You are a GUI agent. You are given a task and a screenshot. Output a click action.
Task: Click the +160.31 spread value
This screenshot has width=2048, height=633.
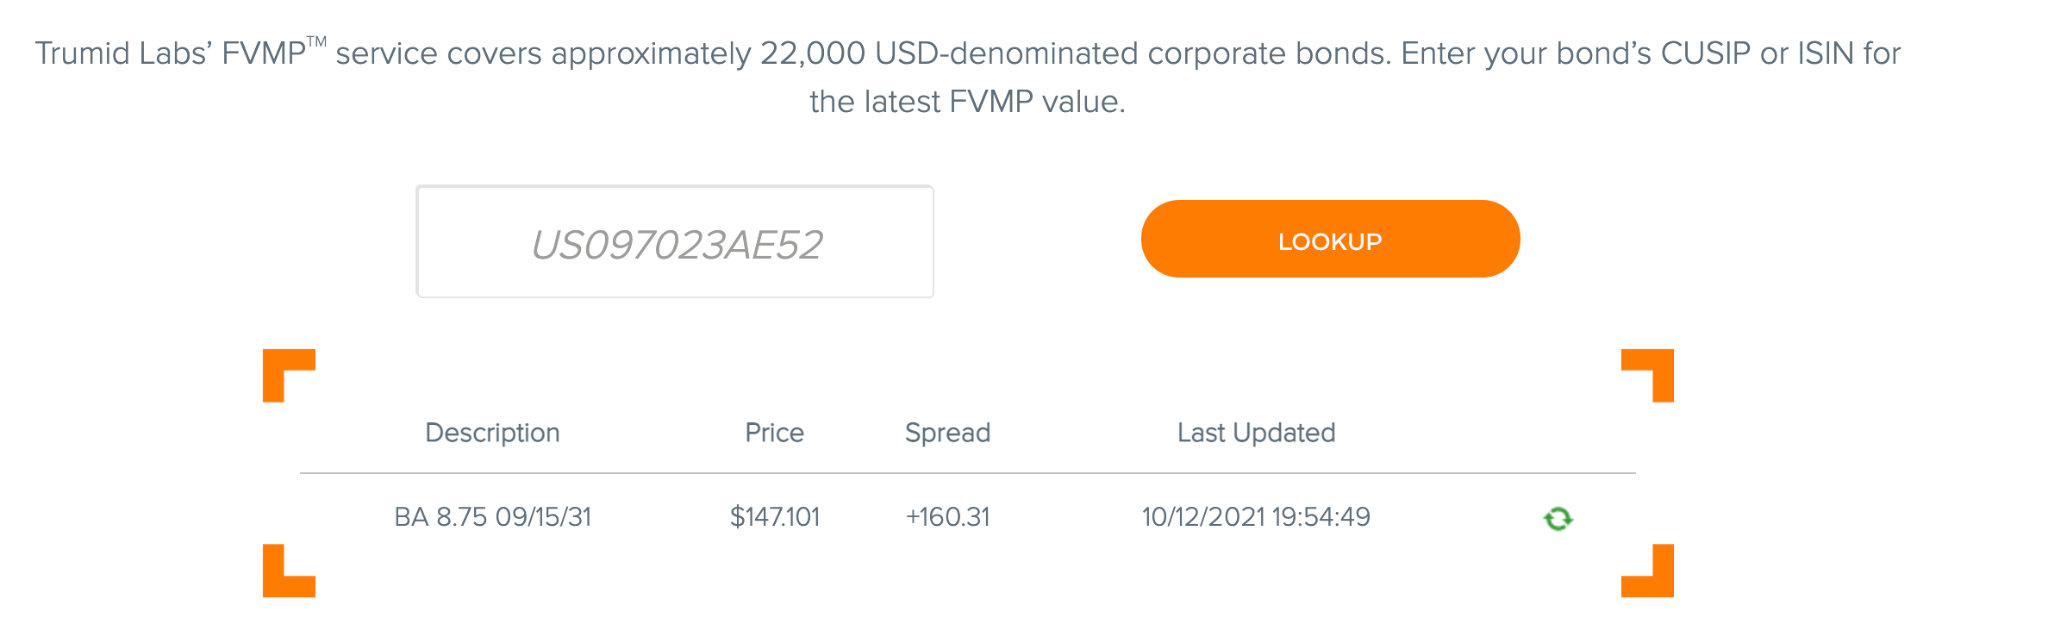pyautogui.click(x=947, y=517)
